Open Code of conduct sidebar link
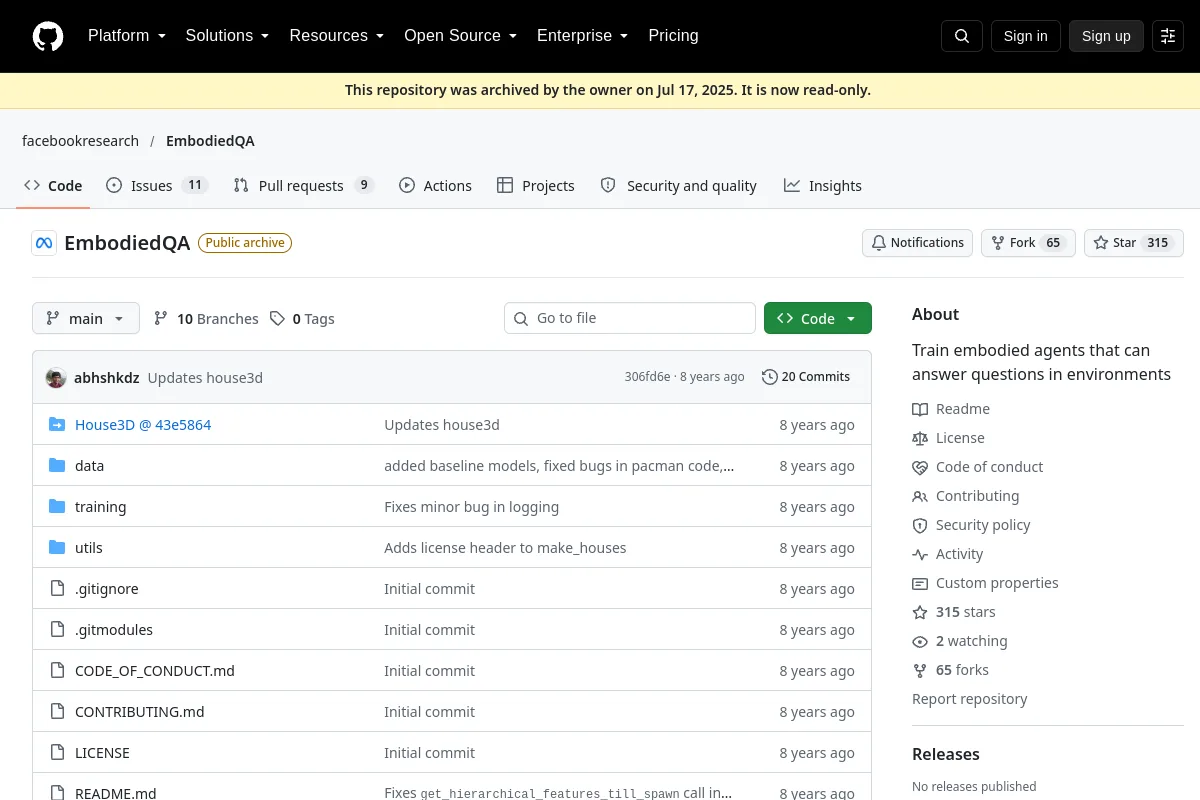1200x800 pixels. tap(977, 467)
